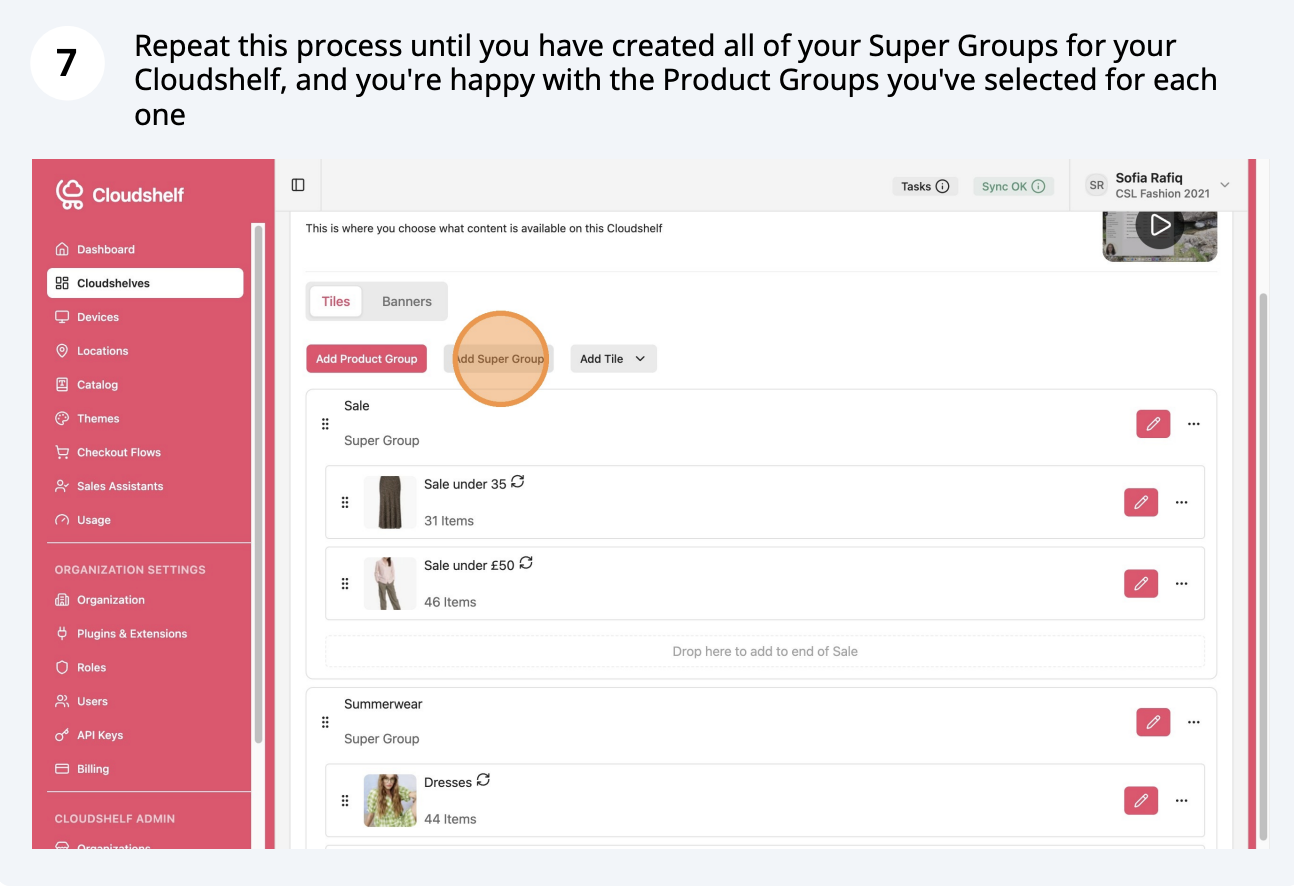The height and width of the screenshot is (886, 1294).
Task: Edit the Sale super group
Action: pos(1153,424)
